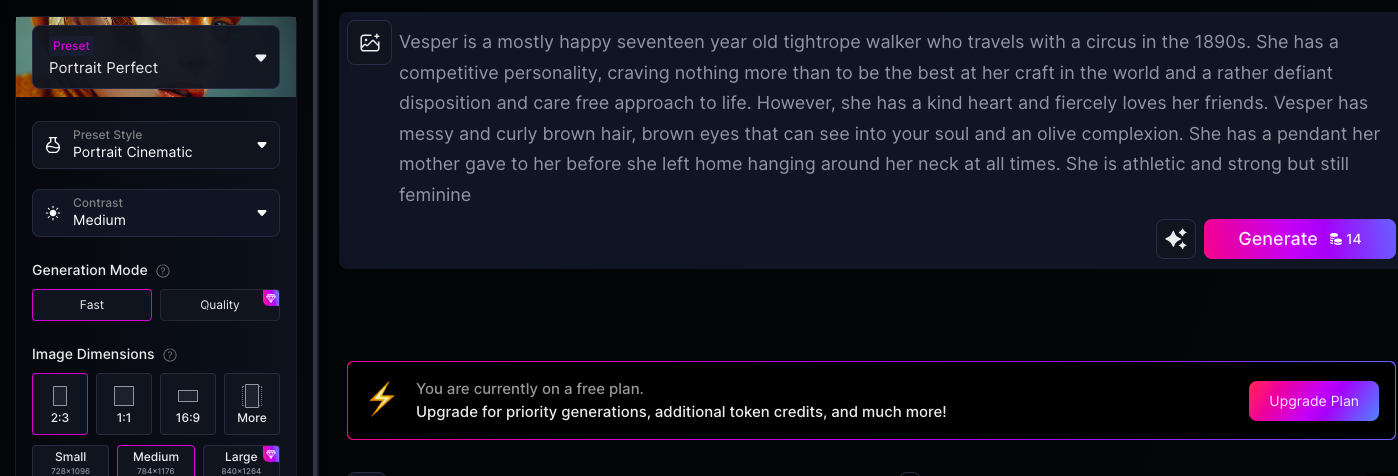This screenshot has width=1398, height=476.
Task: Click the sparkle prompt enhance icon
Action: tap(1176, 239)
